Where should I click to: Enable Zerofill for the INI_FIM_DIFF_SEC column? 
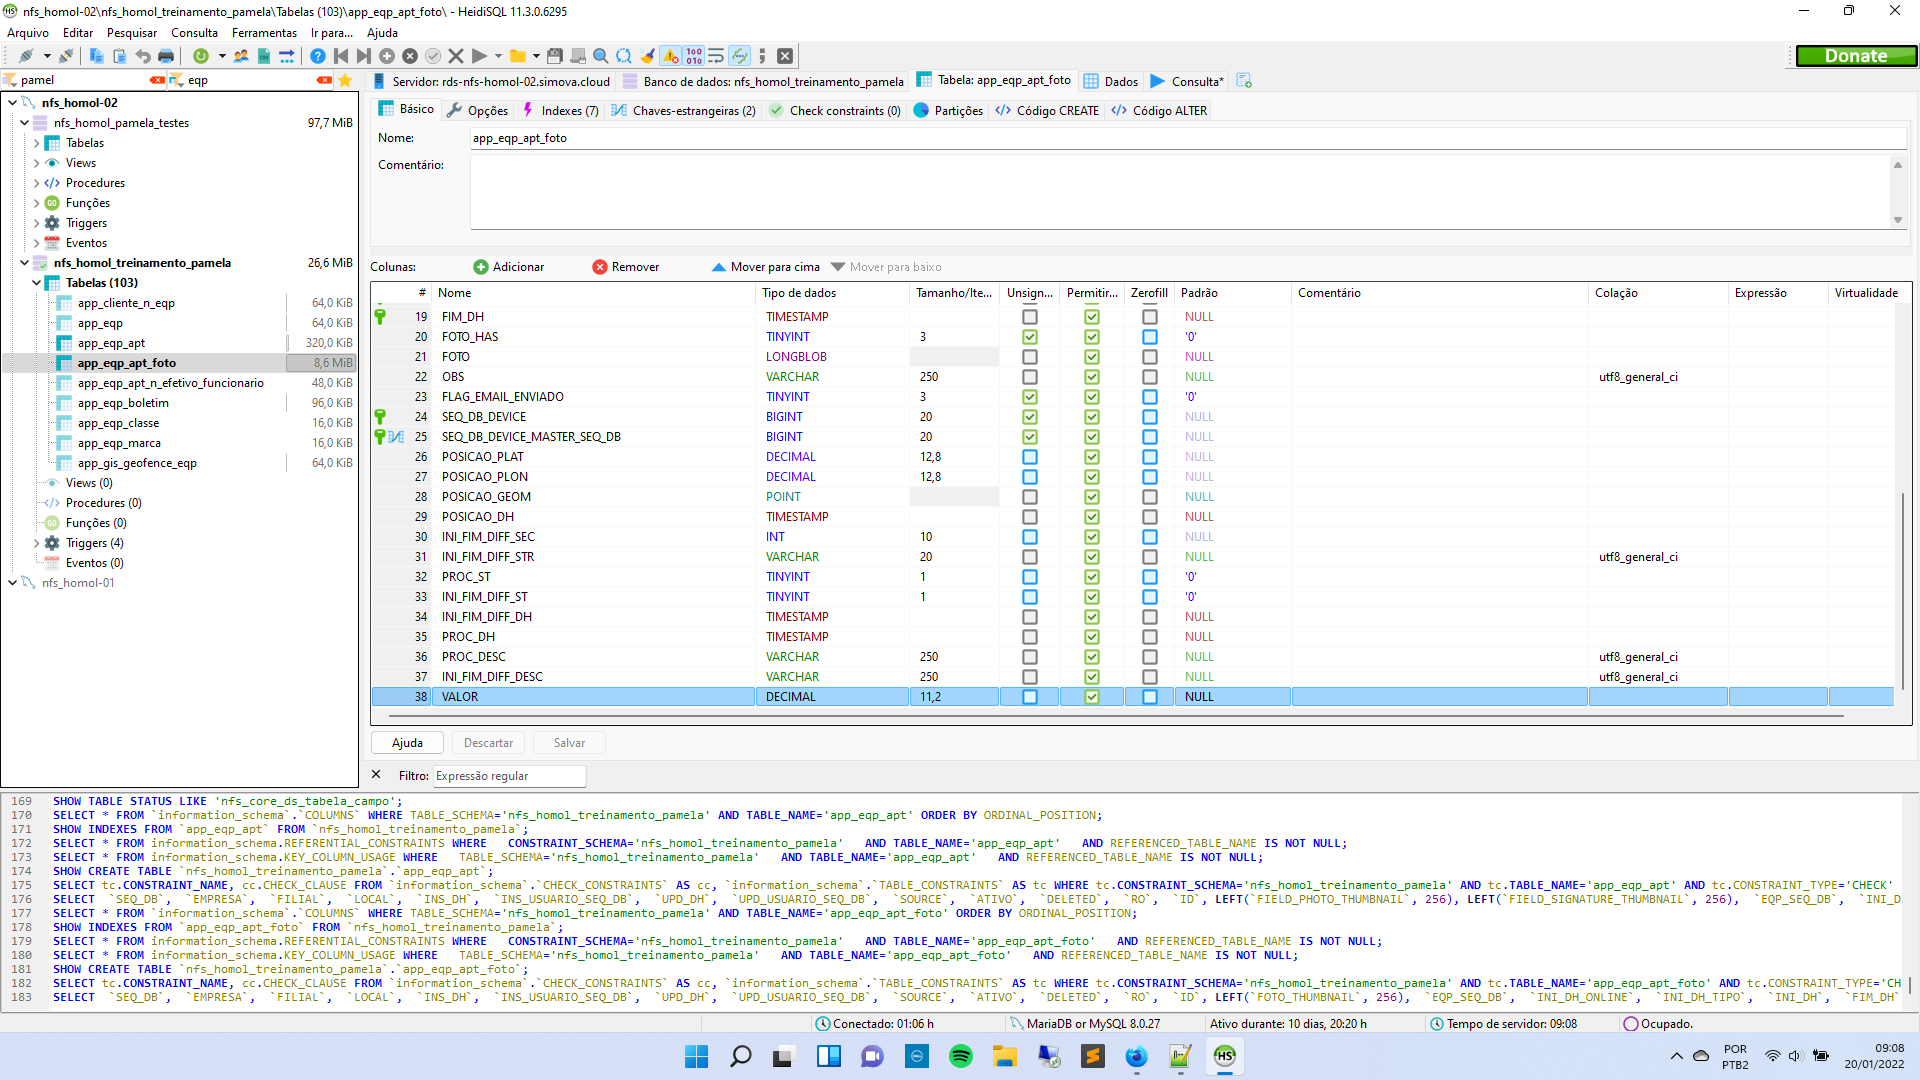(1149, 537)
